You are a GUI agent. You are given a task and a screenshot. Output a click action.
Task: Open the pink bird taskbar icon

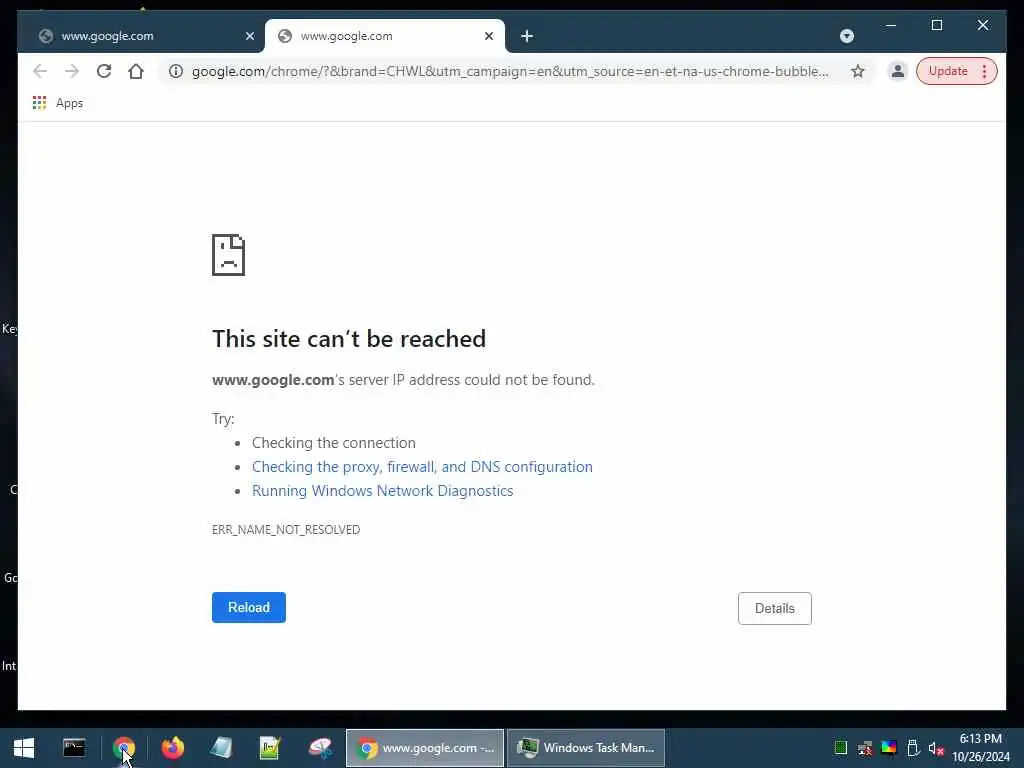pos(320,748)
